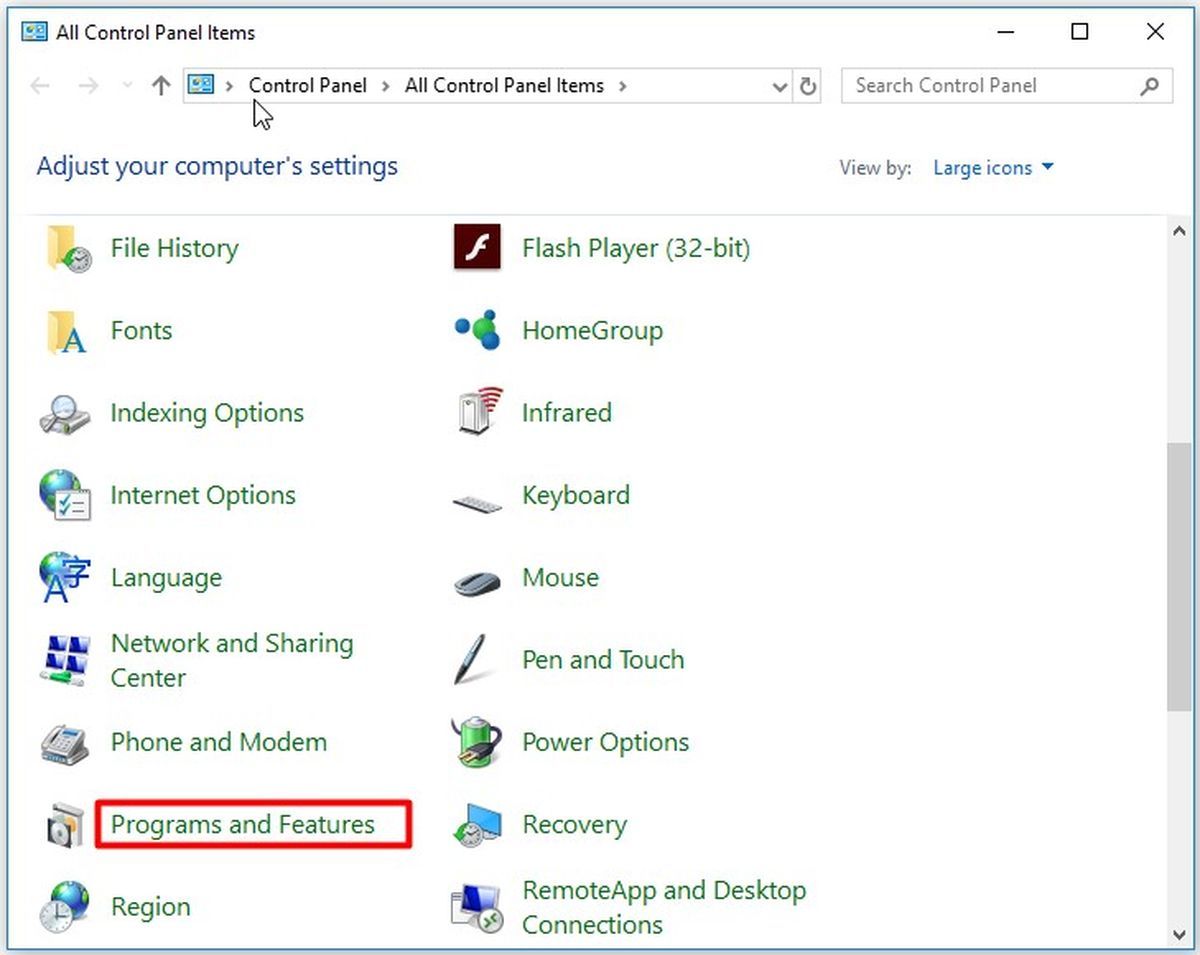Select Control Panel in the breadcrumb path
The image size is (1200, 955).
click(308, 86)
